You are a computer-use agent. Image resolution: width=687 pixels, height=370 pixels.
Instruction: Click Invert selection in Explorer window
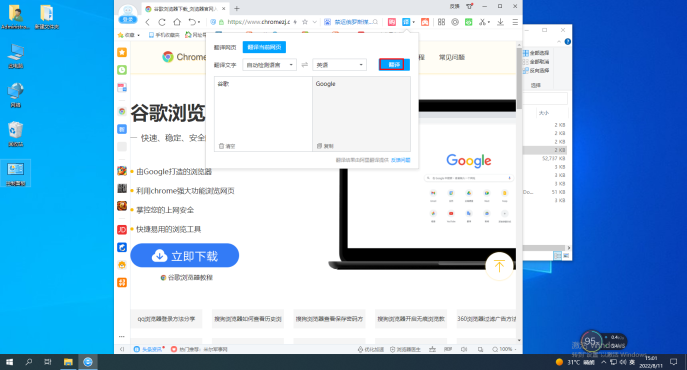536,71
